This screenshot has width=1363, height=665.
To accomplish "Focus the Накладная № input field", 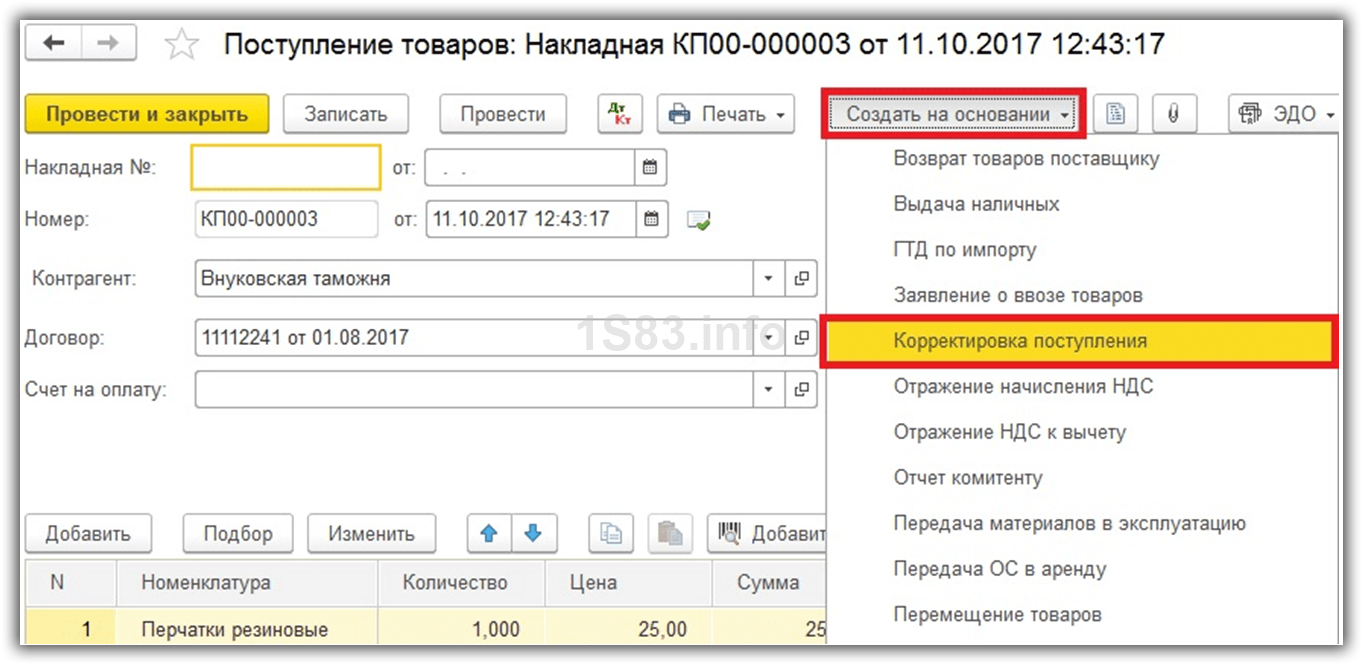I will (285, 168).
